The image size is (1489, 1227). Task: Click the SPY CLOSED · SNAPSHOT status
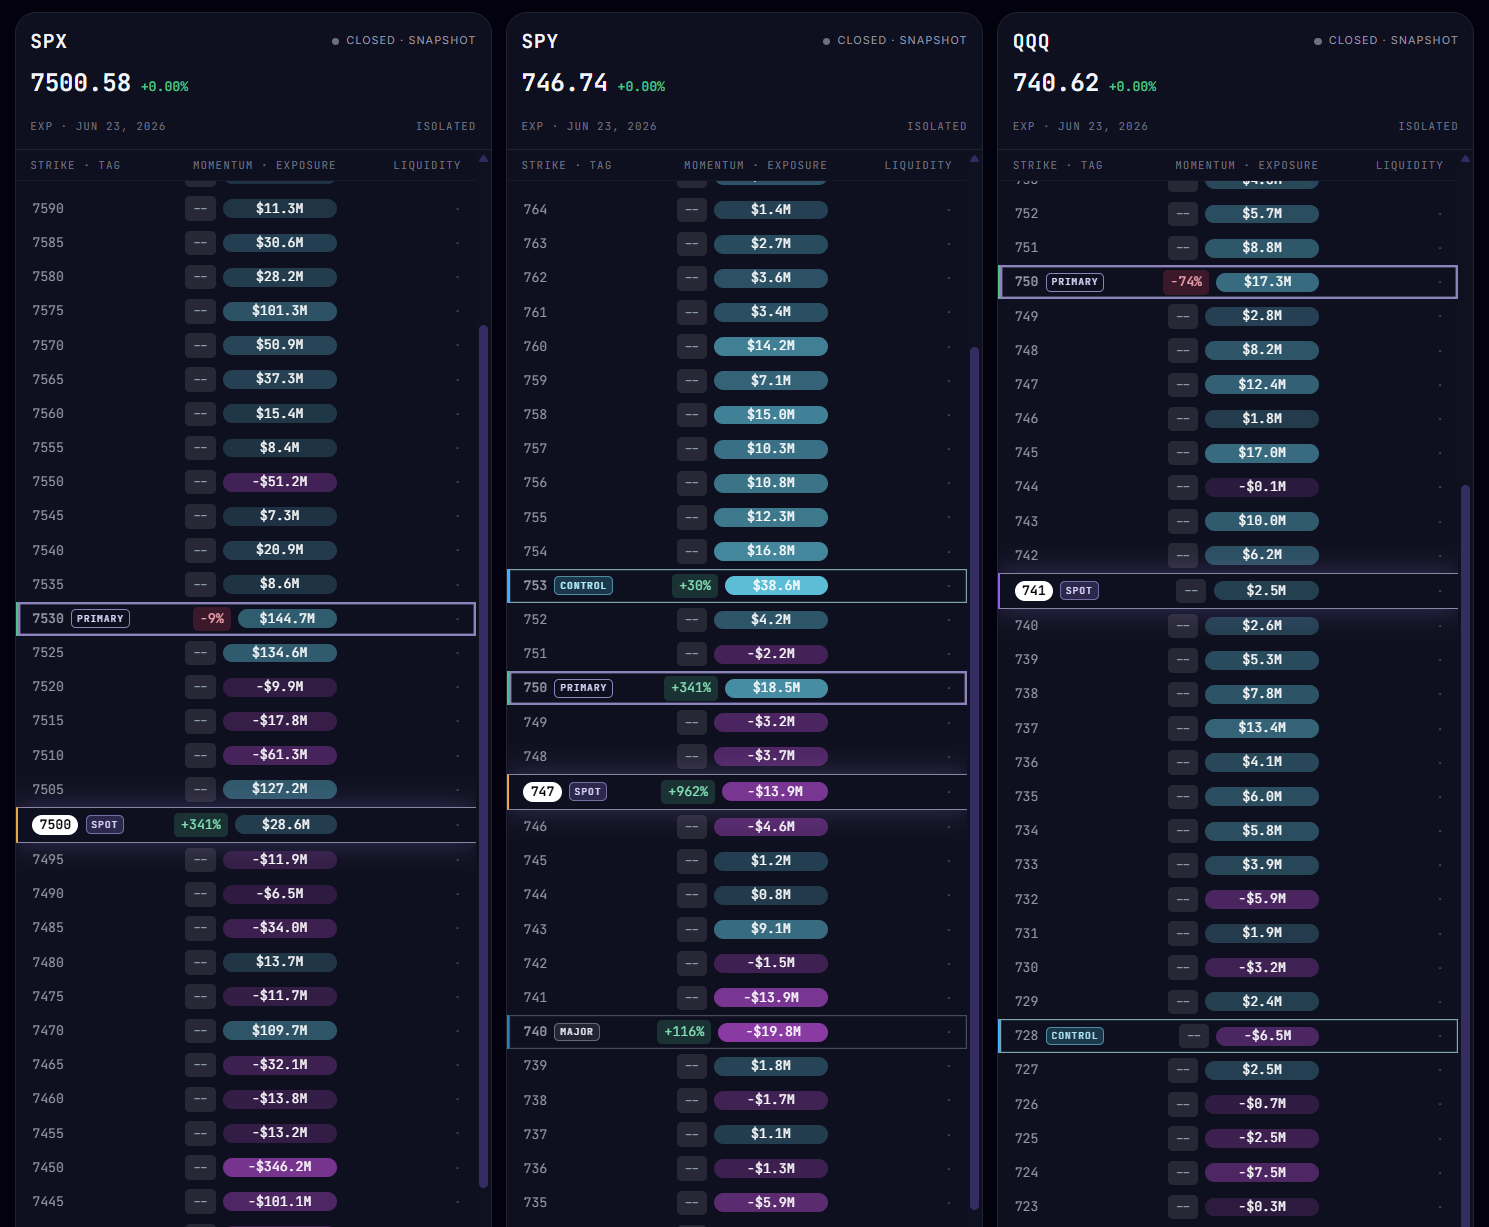point(895,41)
